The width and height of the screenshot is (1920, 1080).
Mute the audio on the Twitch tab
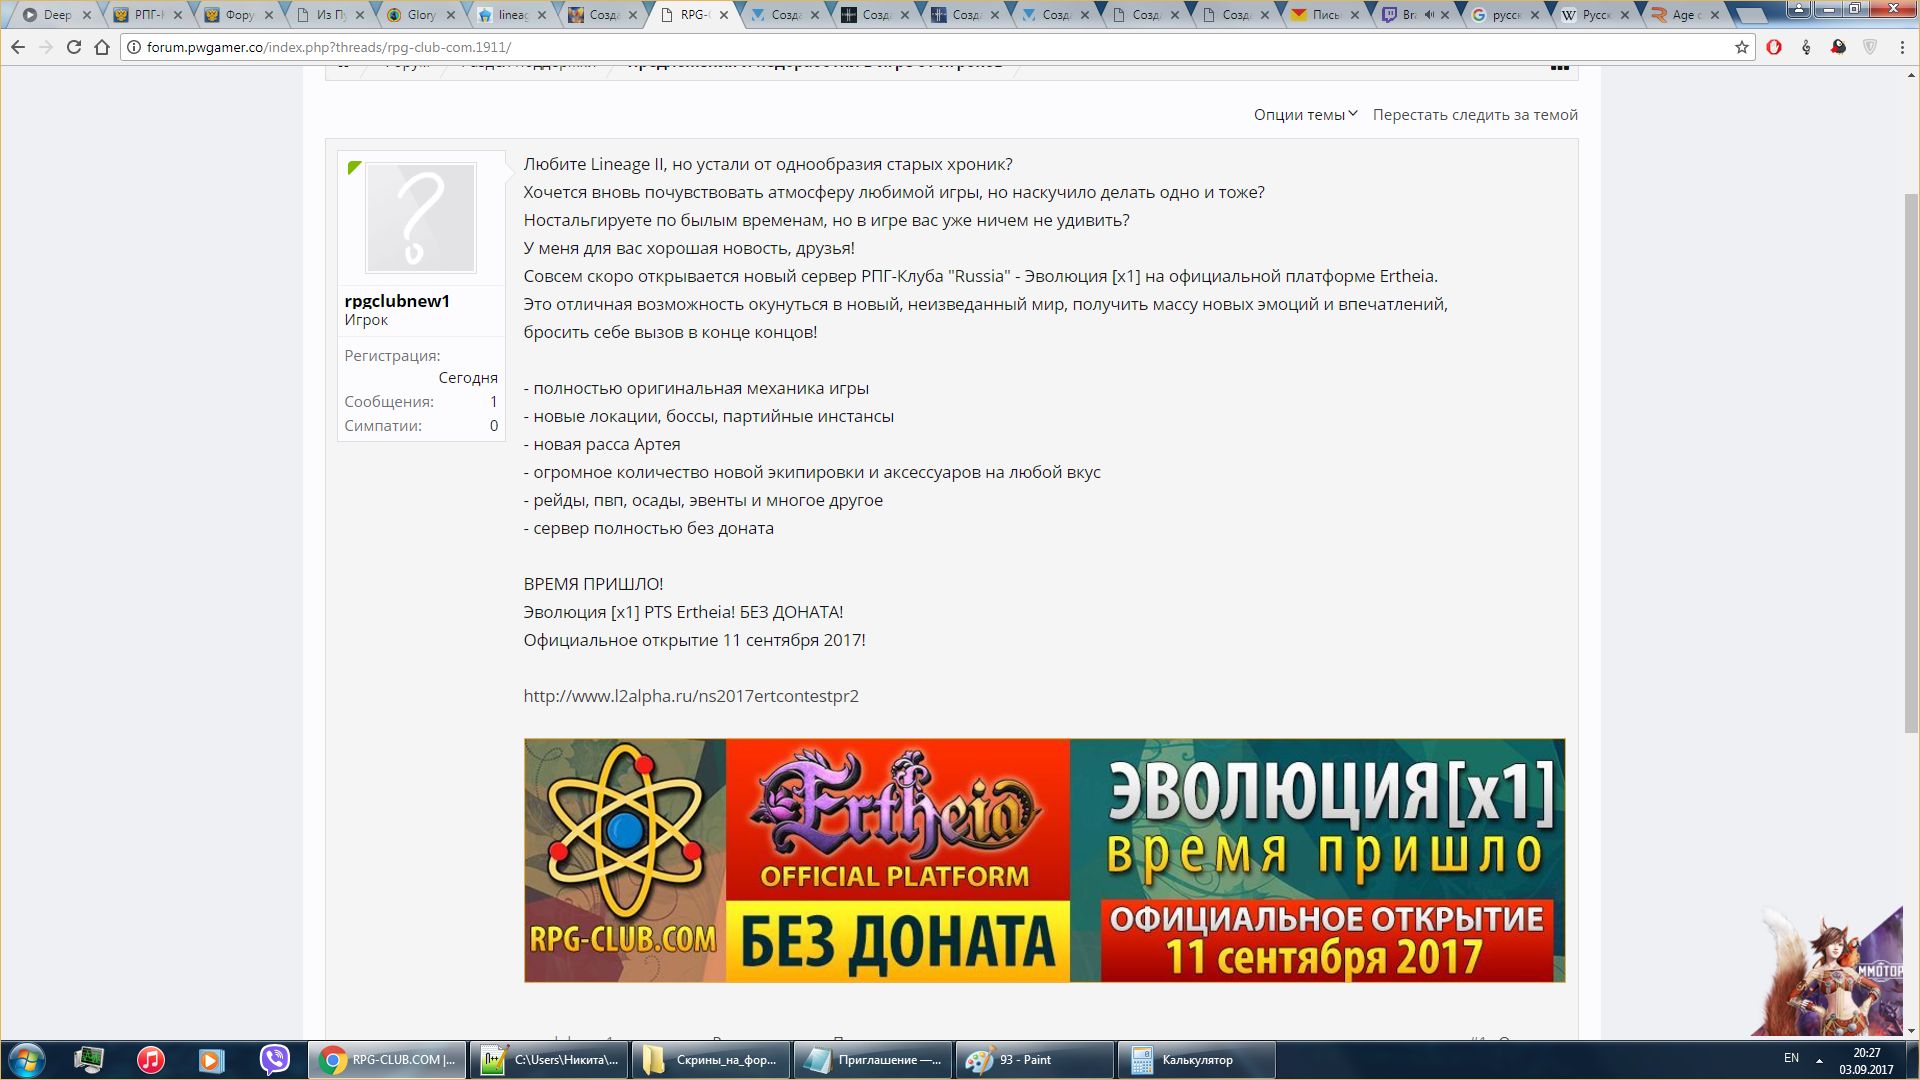pyautogui.click(x=1431, y=15)
